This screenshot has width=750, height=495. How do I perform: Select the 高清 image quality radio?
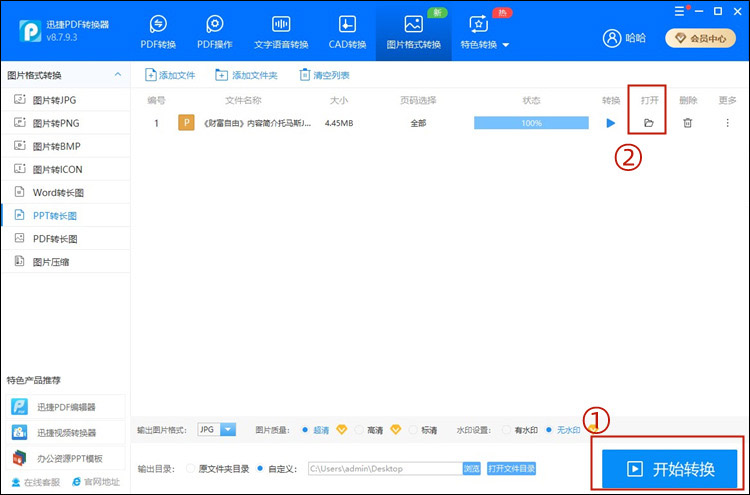359,430
